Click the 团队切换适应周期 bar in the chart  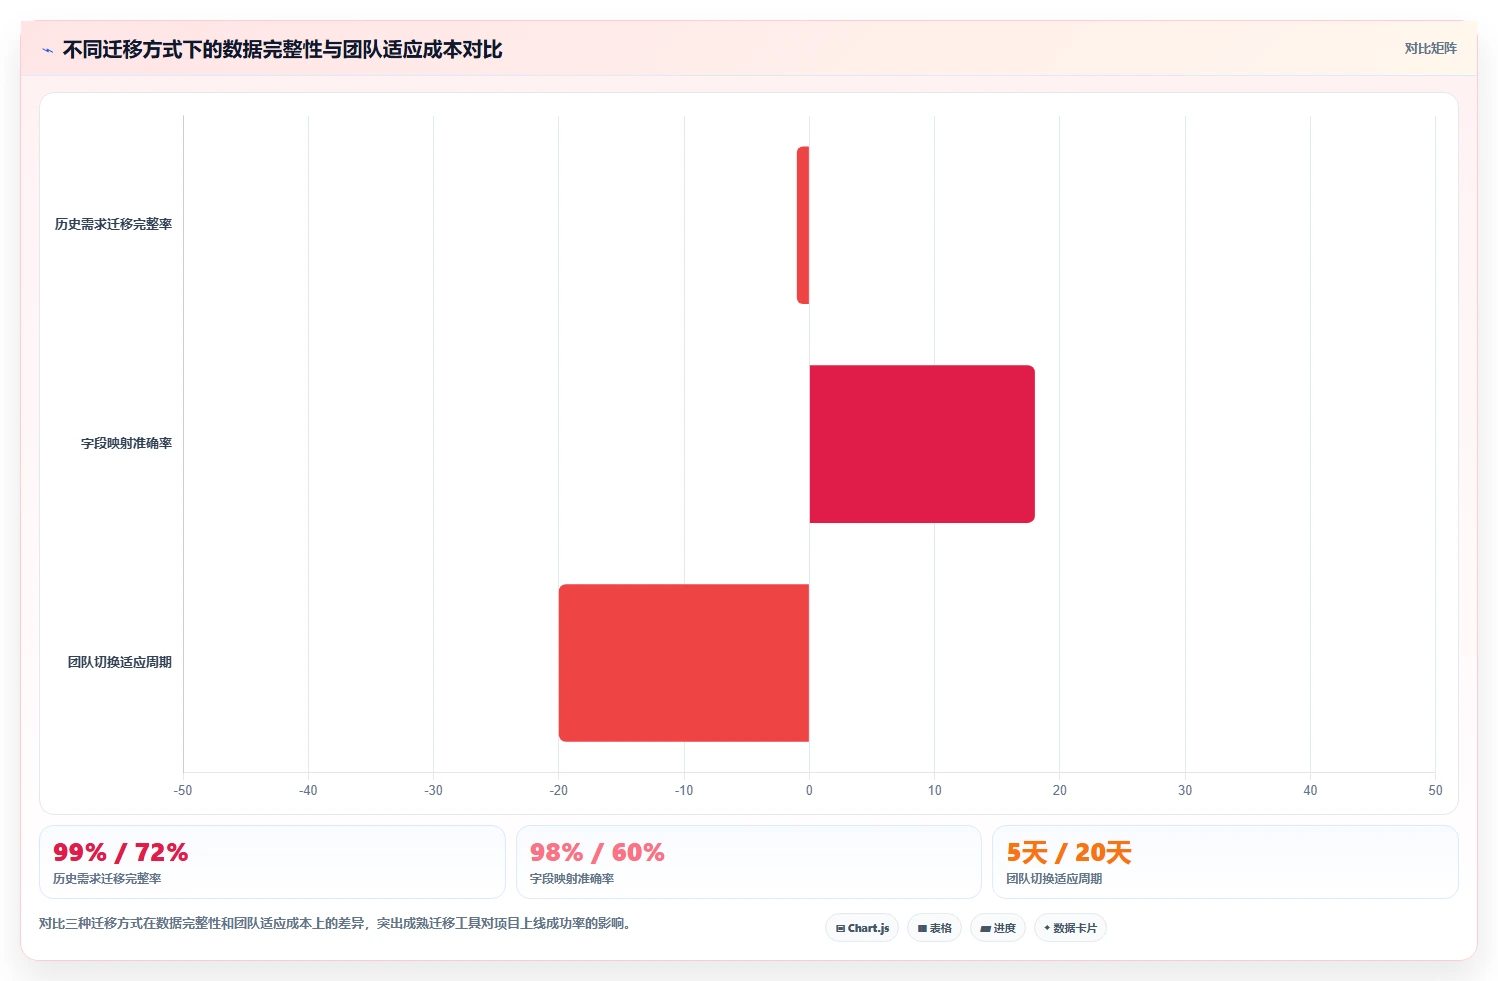pos(684,663)
